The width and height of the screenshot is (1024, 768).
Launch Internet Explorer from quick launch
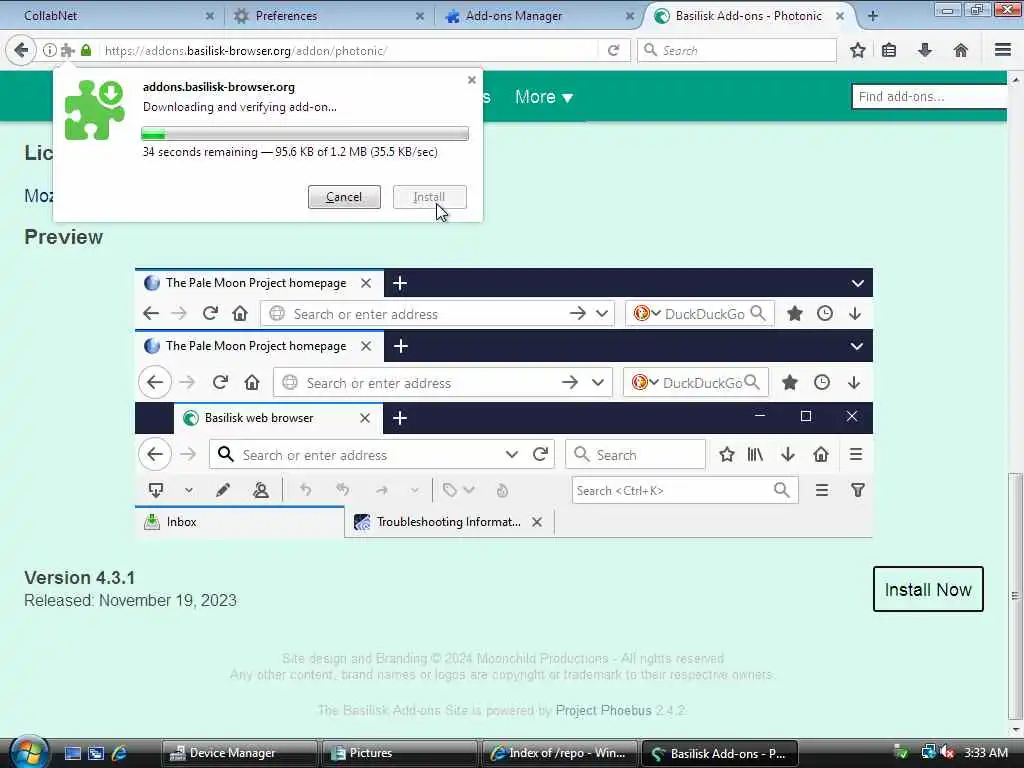click(119, 753)
